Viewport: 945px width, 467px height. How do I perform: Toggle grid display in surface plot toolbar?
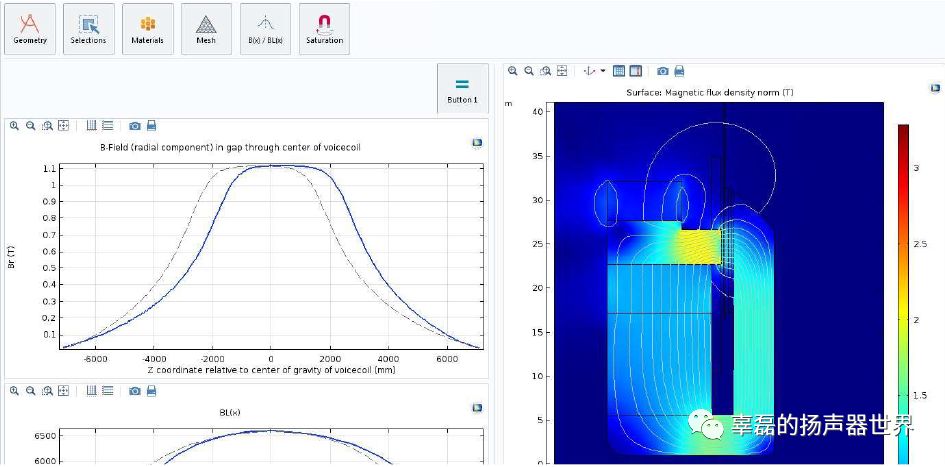tap(619, 71)
